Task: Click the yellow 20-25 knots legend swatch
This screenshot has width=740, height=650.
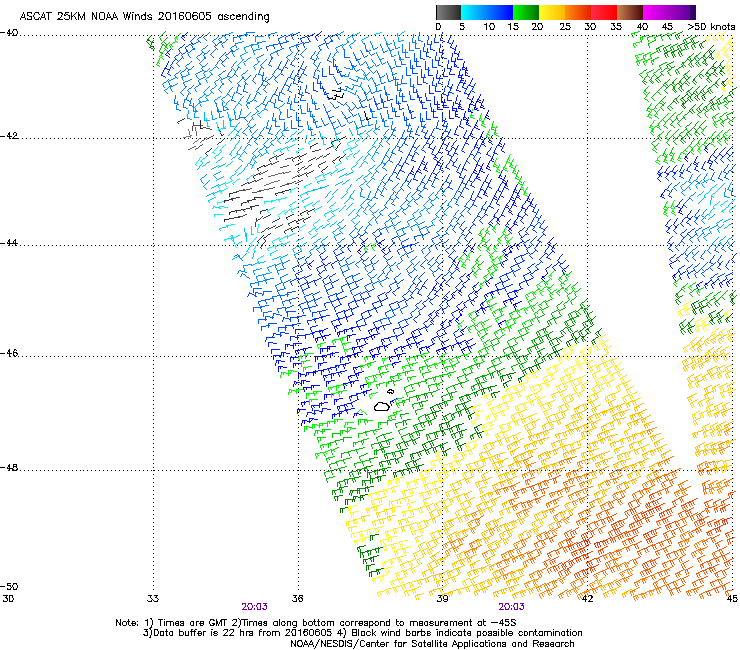Action: tap(552, 12)
